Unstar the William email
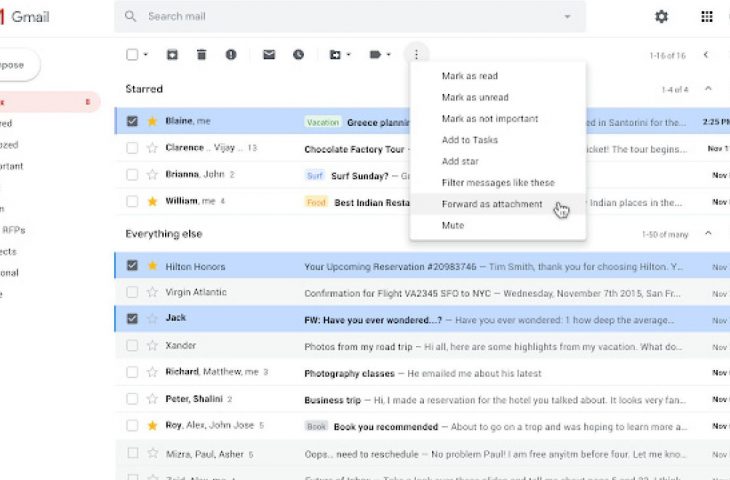The image size is (730, 480). click(152, 201)
